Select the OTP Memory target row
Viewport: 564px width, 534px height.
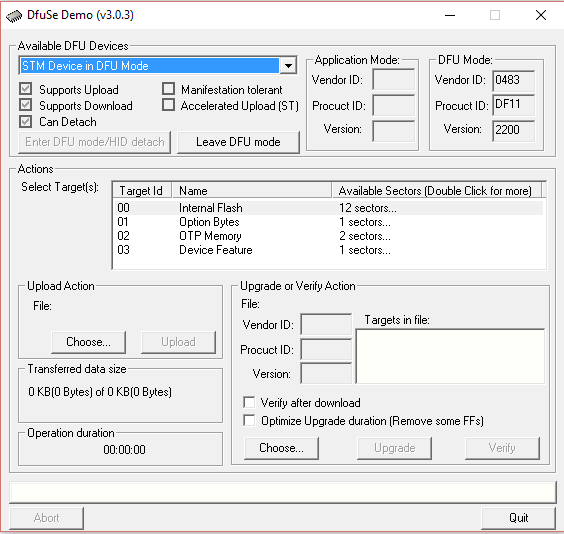click(x=329, y=236)
